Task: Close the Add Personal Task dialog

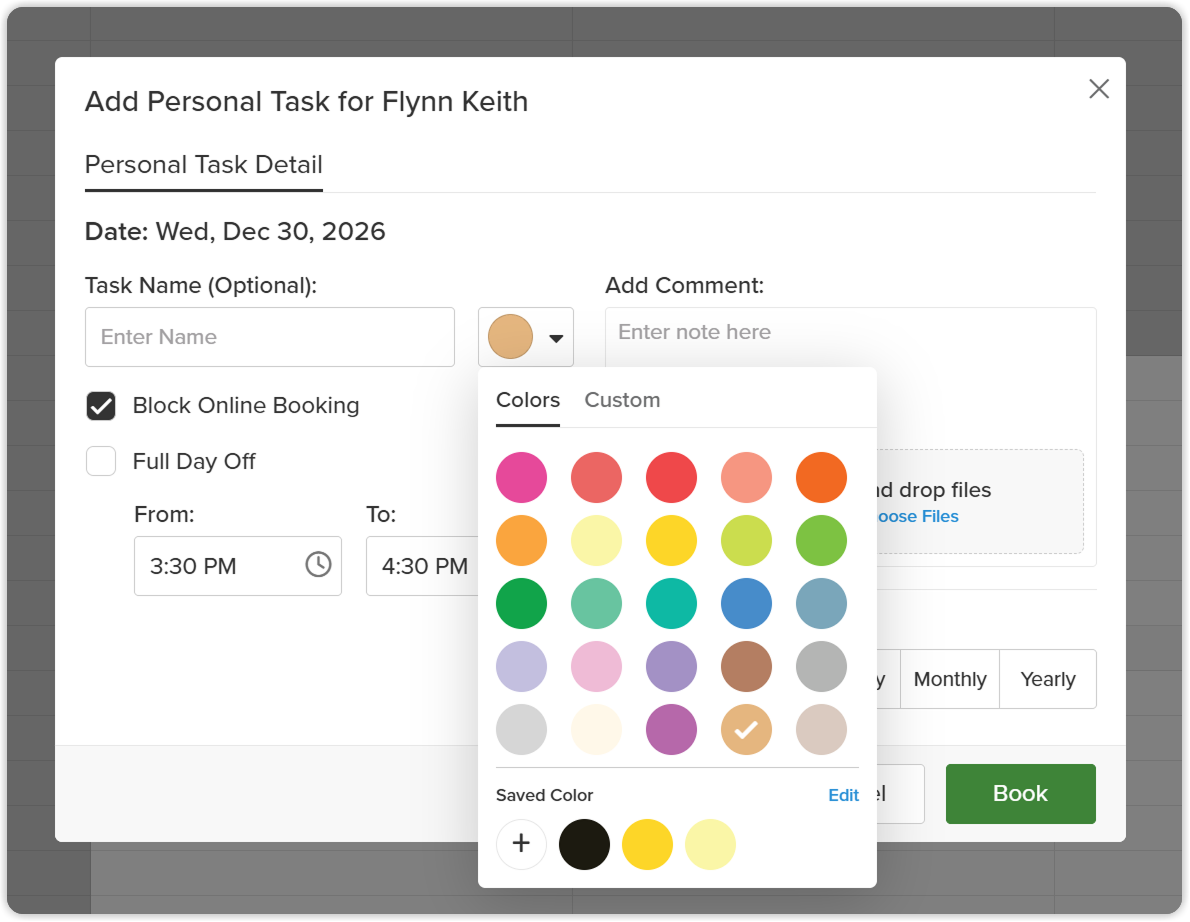Action: coord(1098,89)
